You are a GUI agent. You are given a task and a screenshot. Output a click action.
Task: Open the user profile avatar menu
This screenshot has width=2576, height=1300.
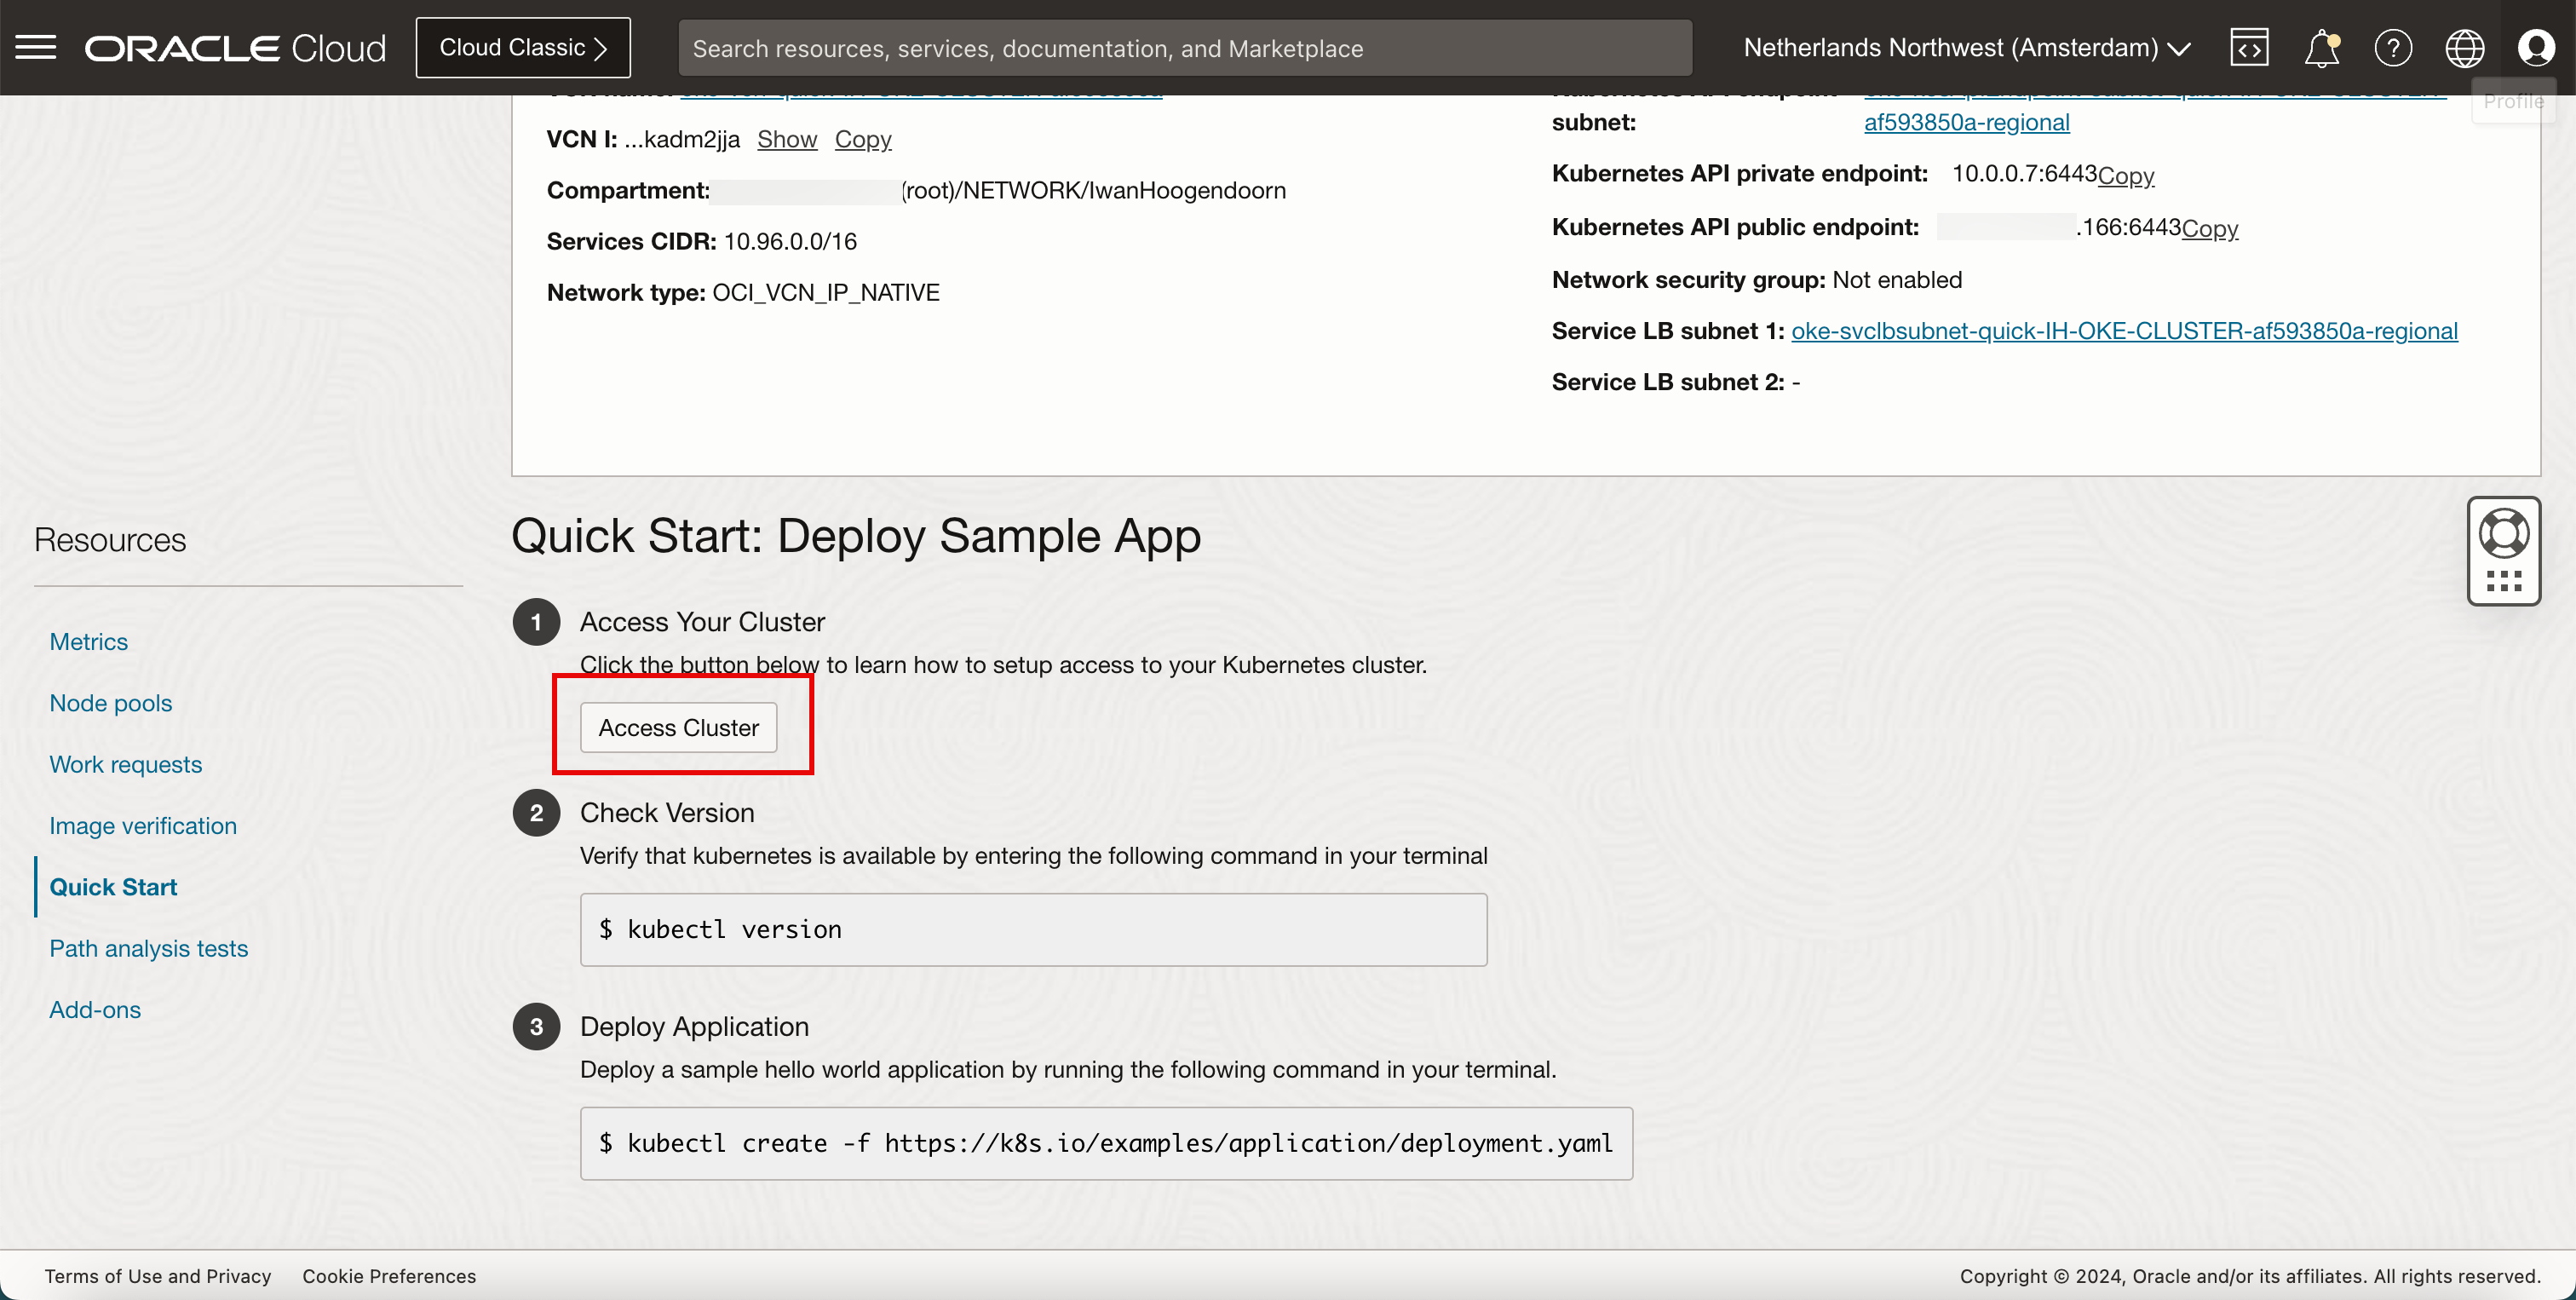(x=2535, y=47)
